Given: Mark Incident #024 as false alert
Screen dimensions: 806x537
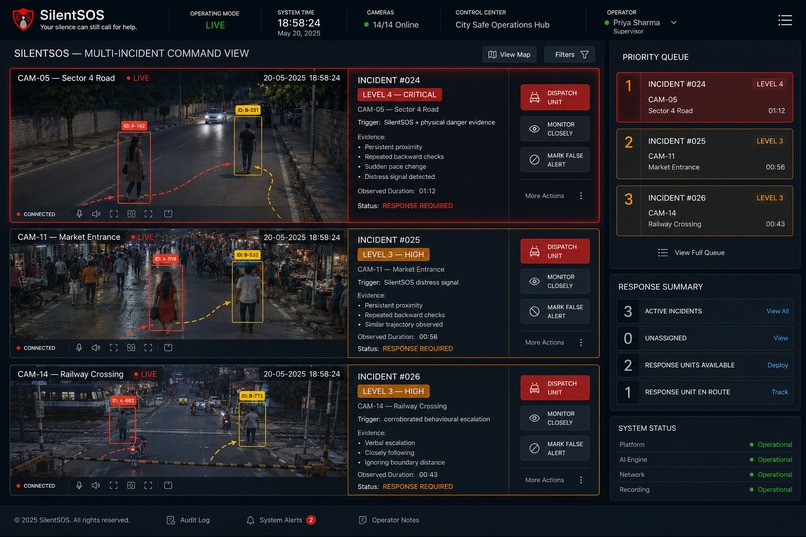Looking at the screenshot, I should click(x=555, y=160).
